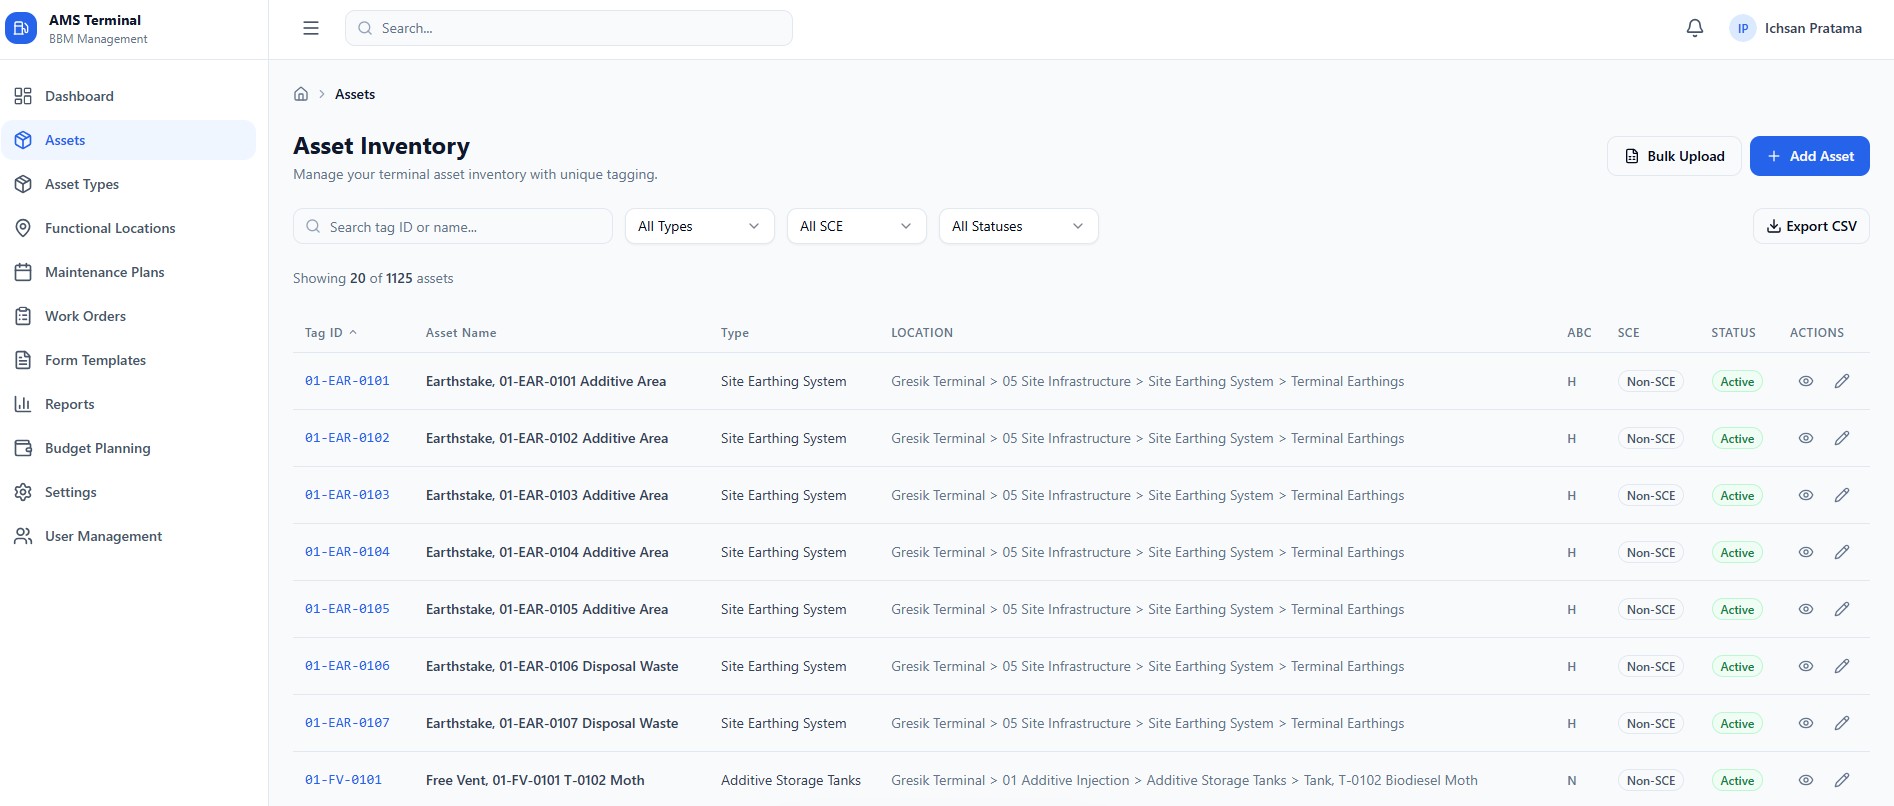Go to Work Orders in sidebar
Image resolution: width=1894 pixels, height=806 pixels.
[85, 316]
